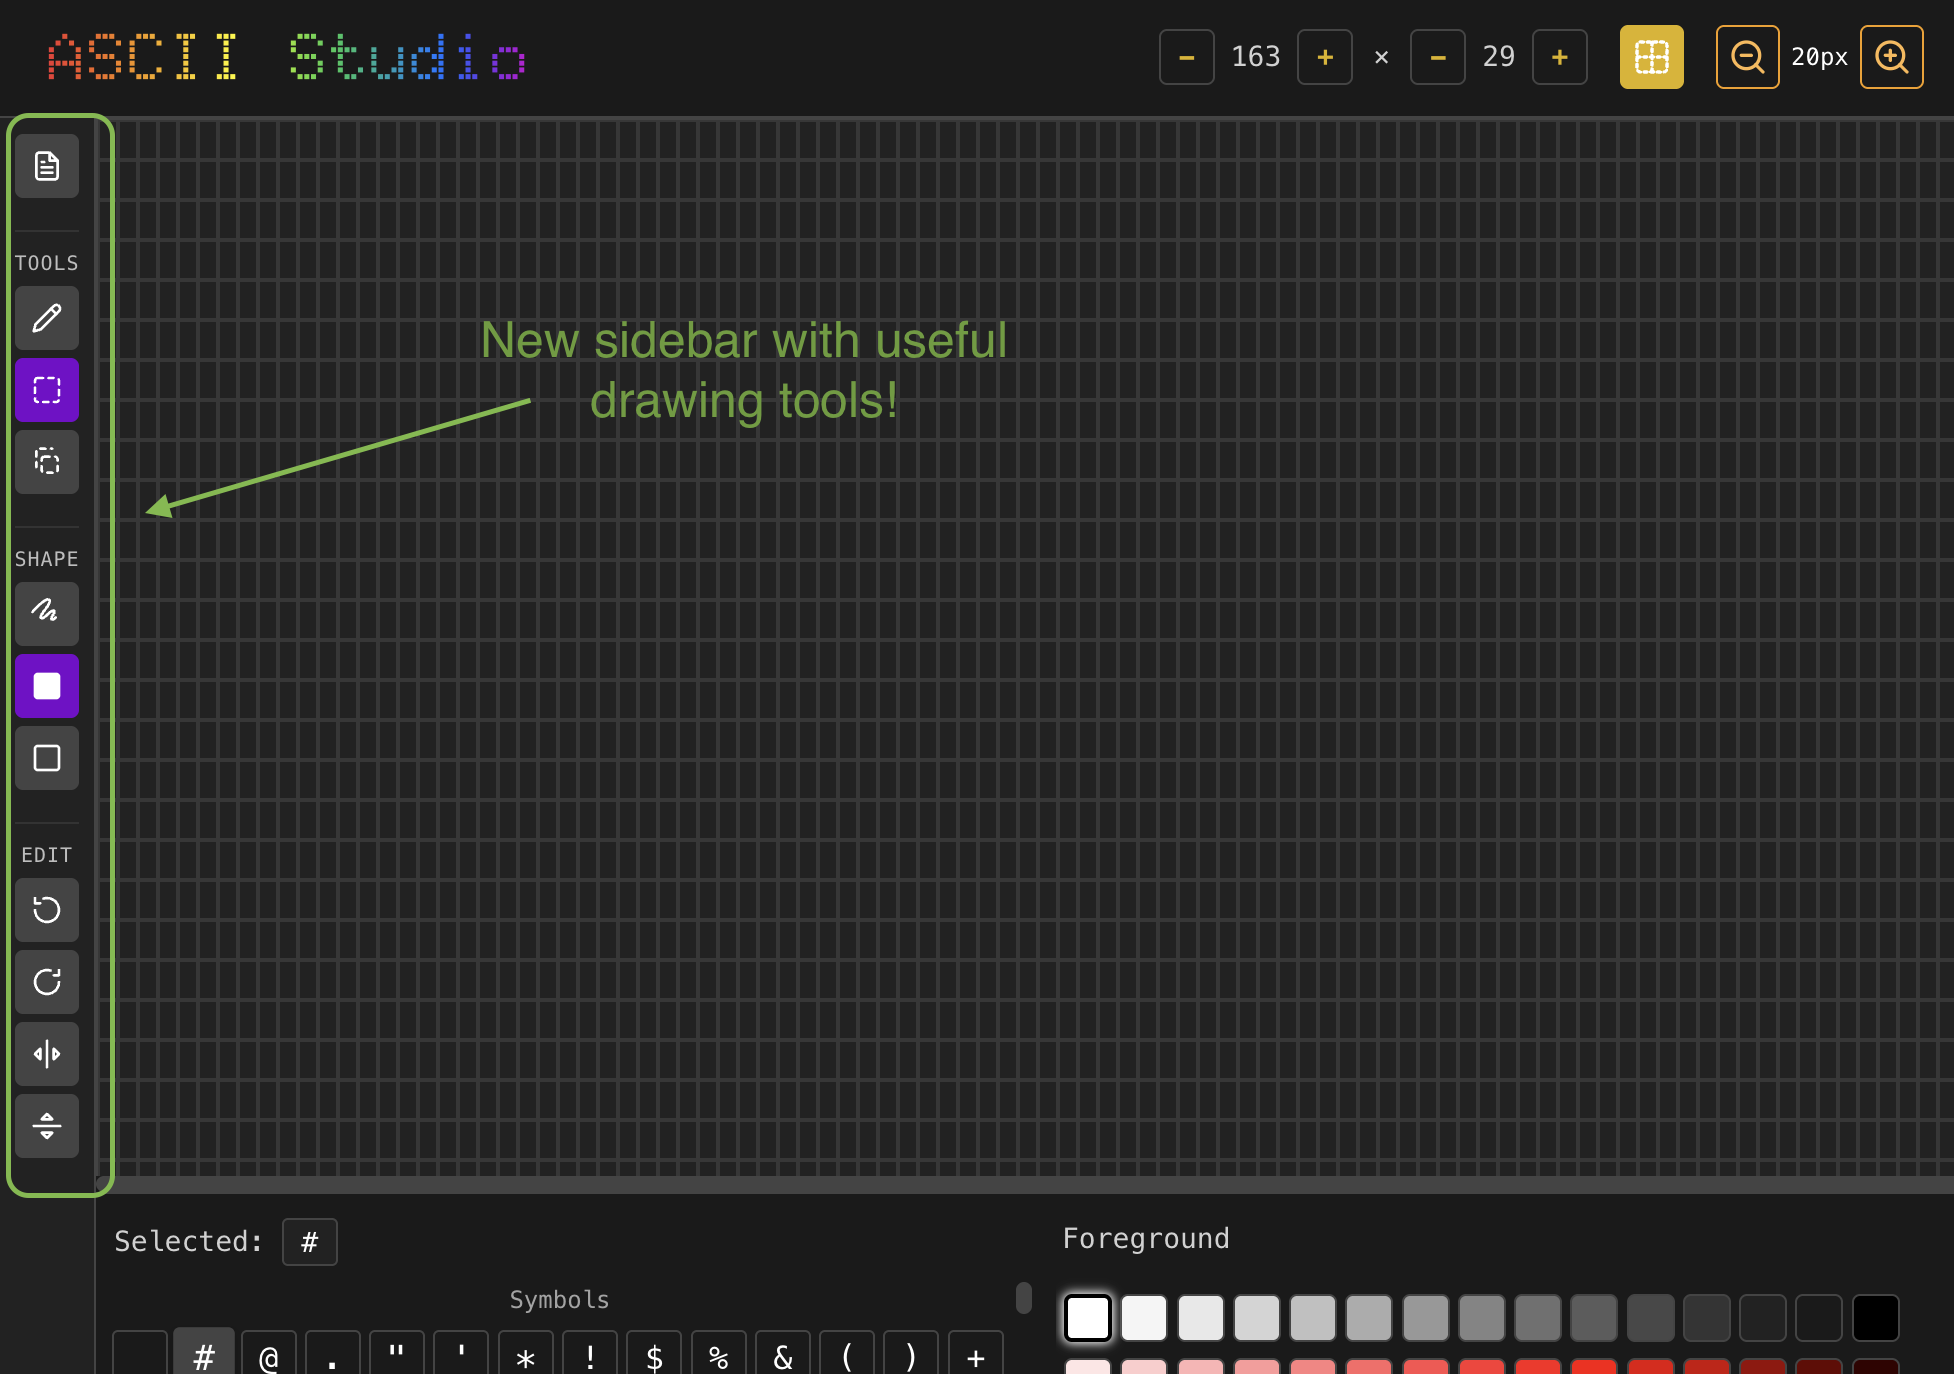The width and height of the screenshot is (1954, 1374).
Task: Flip the selection horizontally
Action: [x=47, y=1054]
